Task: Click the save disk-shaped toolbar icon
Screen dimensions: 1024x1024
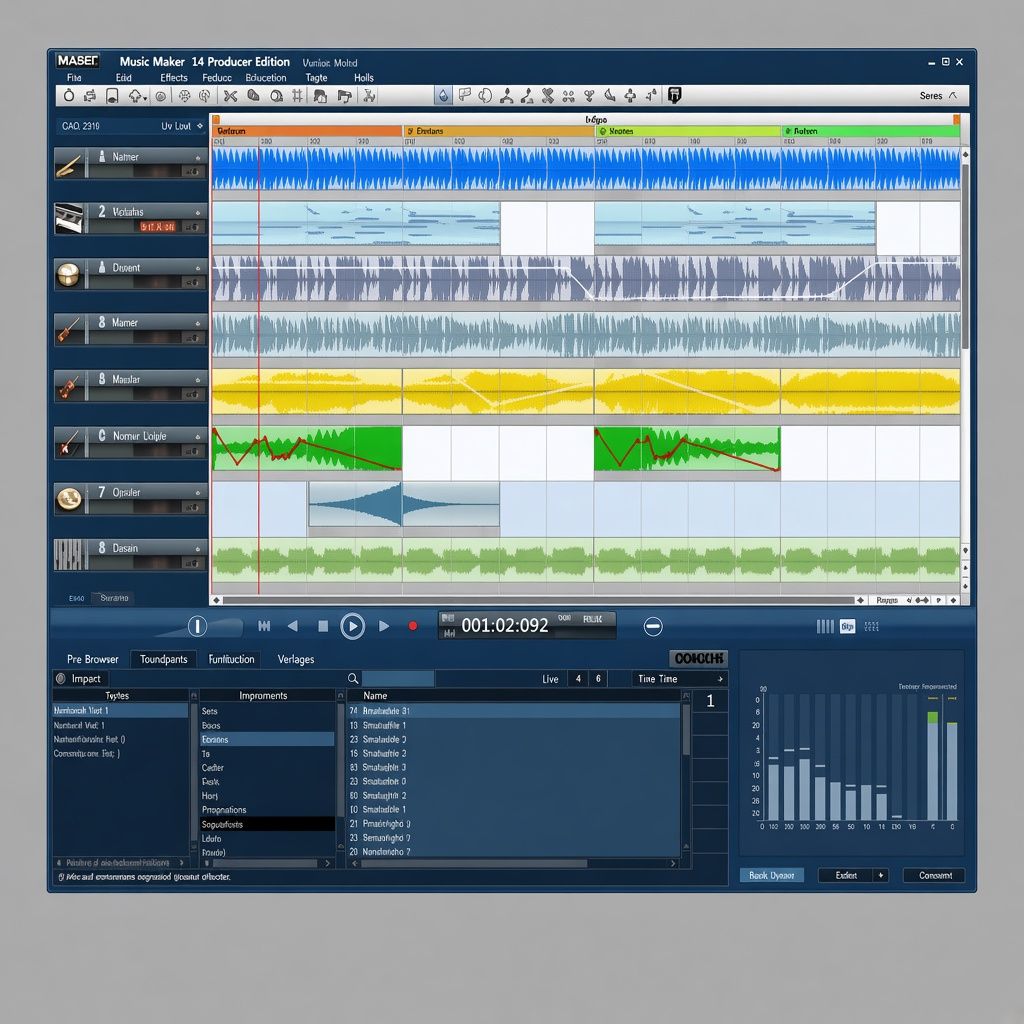Action: click(x=112, y=97)
